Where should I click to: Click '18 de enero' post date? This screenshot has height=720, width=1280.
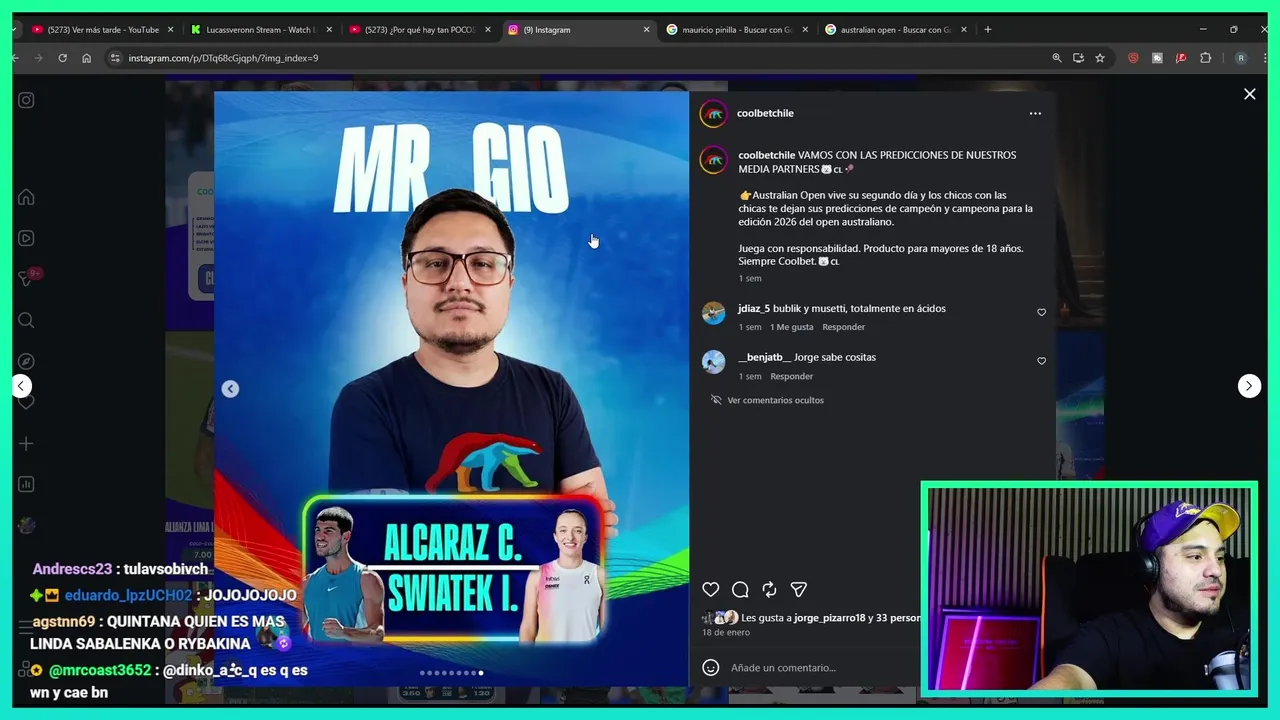tap(726, 633)
